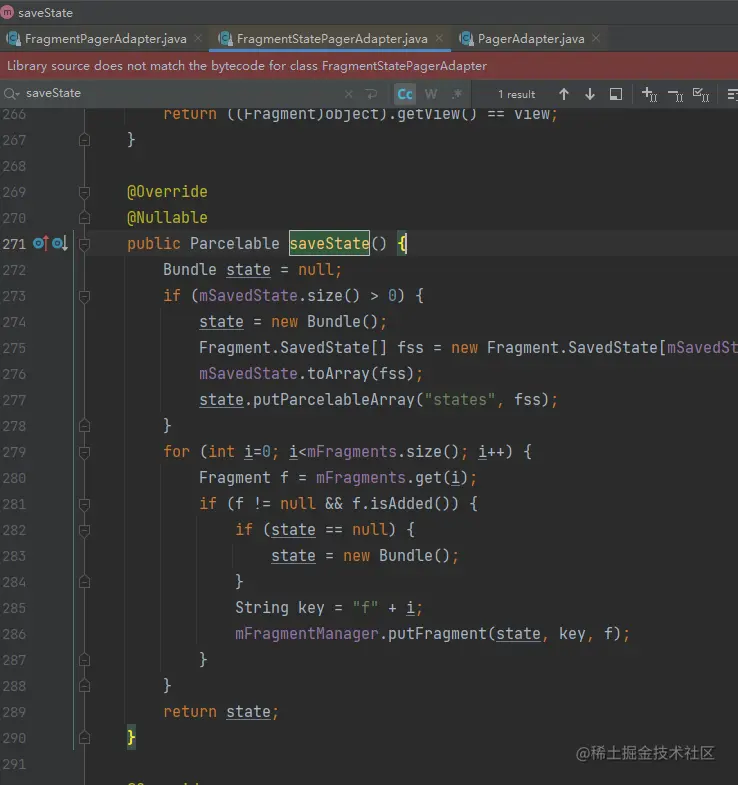Viewport: 738px width, 785px height.
Task: Close the FragmentPagerAdapter.java tab
Action: pos(198,39)
